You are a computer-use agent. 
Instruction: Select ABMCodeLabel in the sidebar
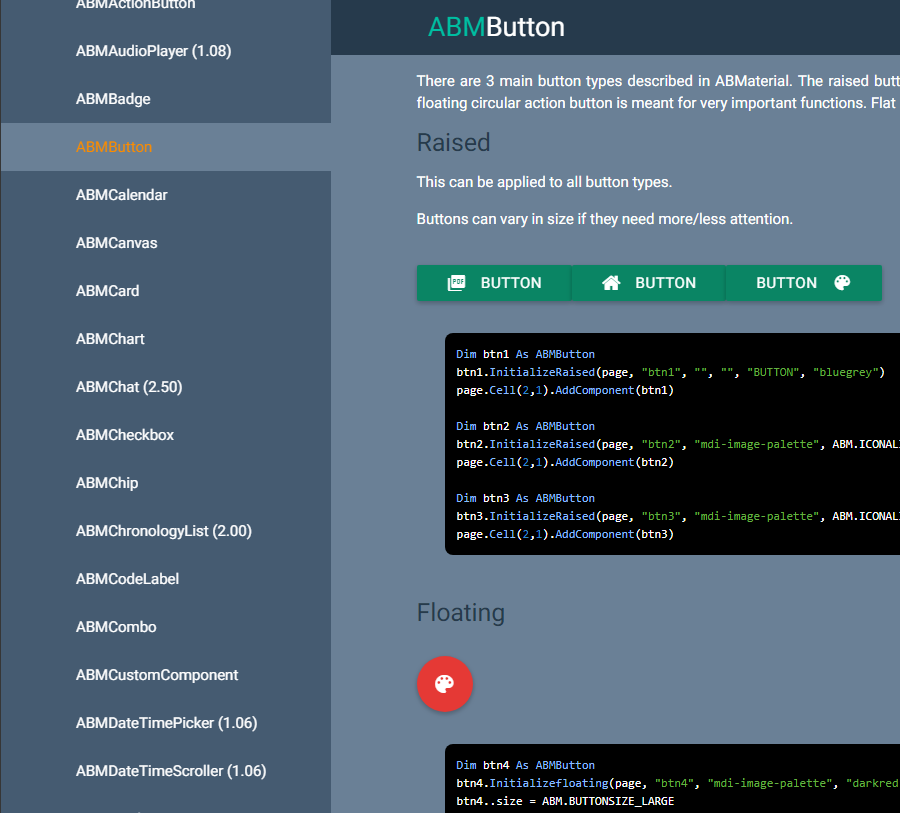(127, 579)
